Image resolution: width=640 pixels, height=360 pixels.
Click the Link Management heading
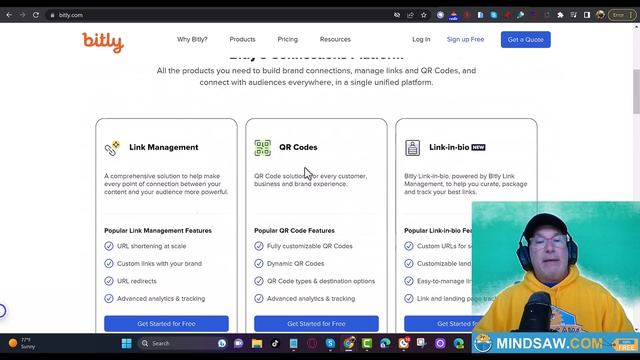click(164, 147)
